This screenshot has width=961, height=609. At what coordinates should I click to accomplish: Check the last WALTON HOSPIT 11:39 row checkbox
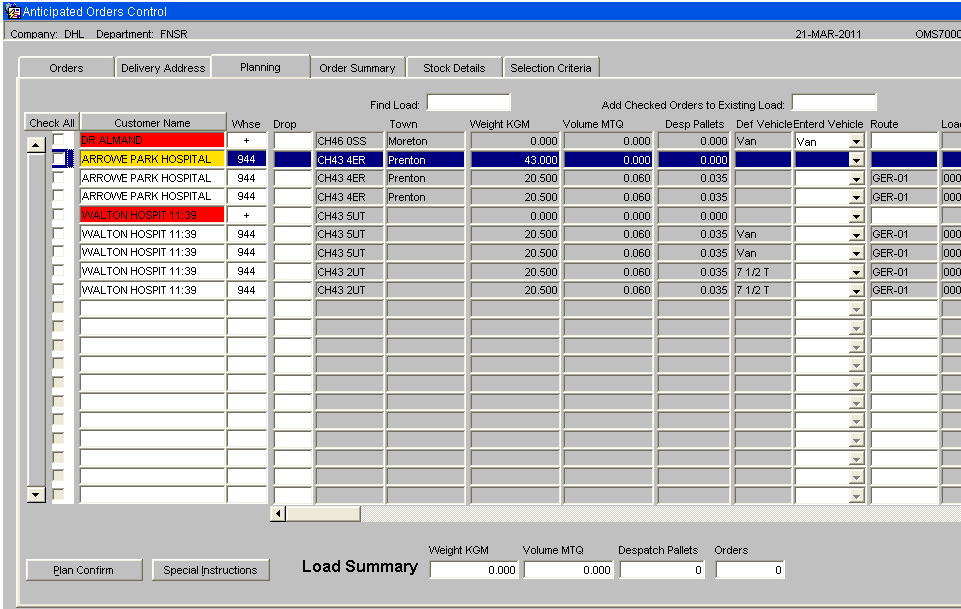(x=58, y=290)
